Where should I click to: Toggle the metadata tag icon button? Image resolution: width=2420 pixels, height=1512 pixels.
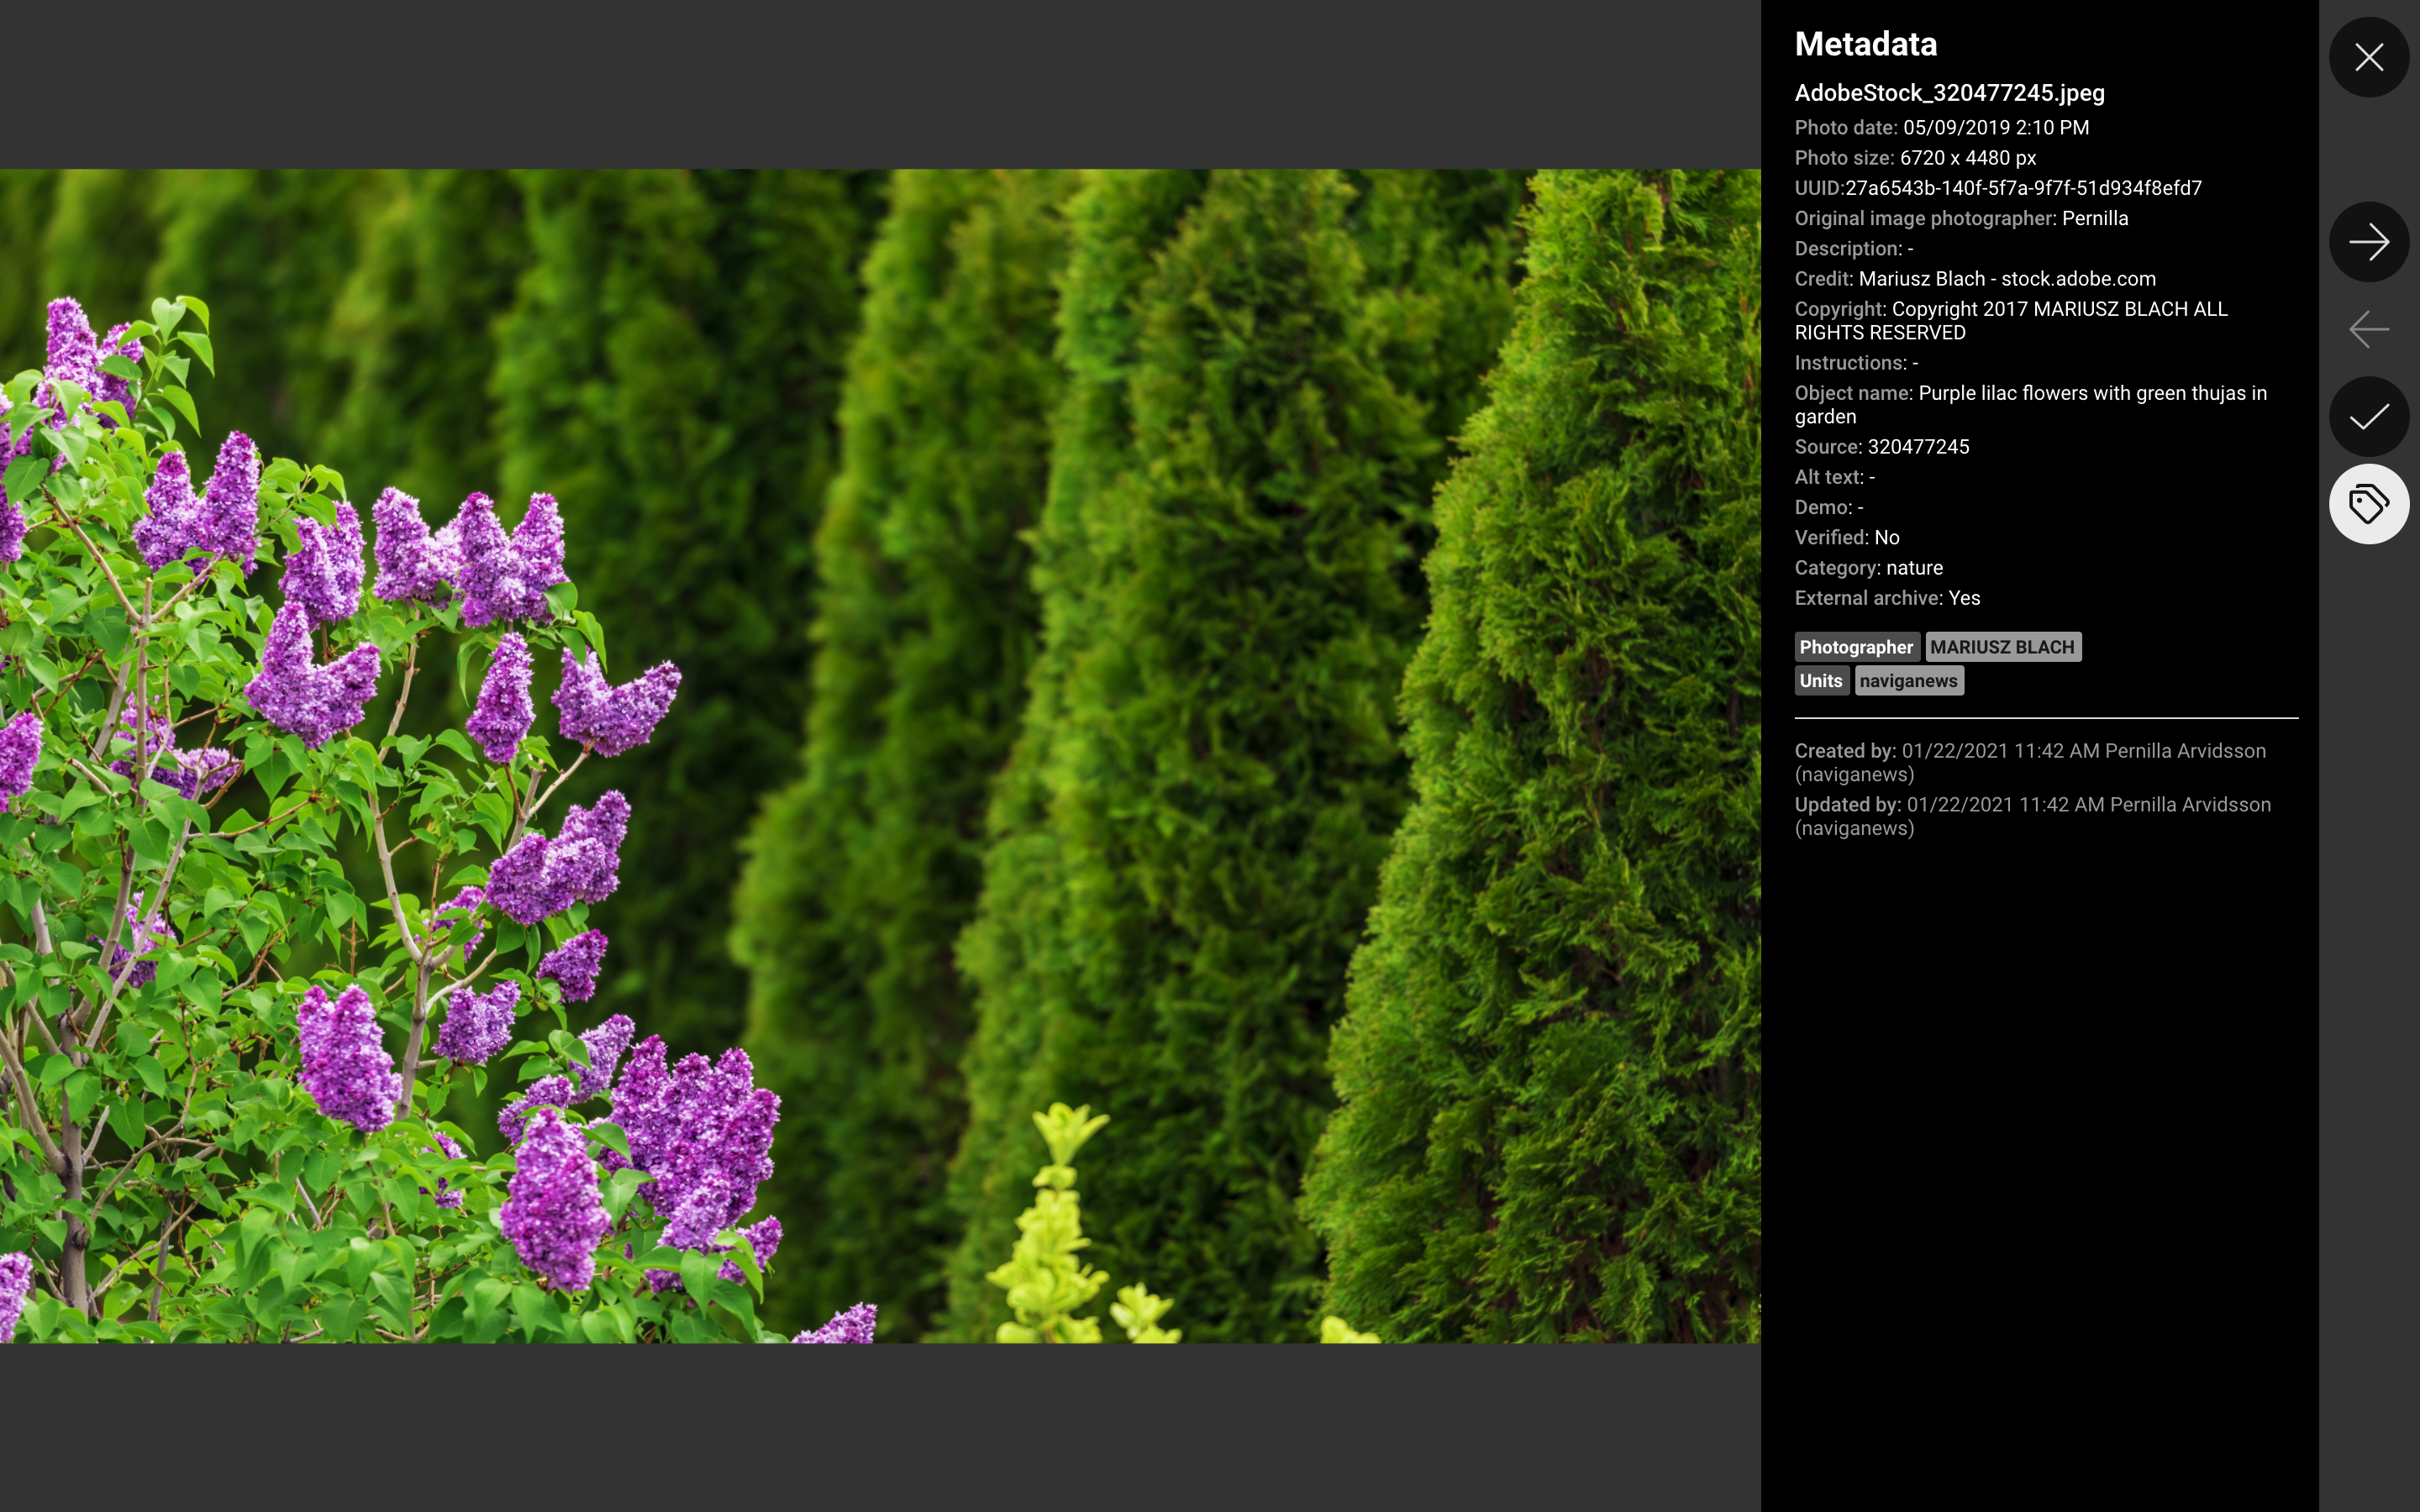coord(2368,504)
